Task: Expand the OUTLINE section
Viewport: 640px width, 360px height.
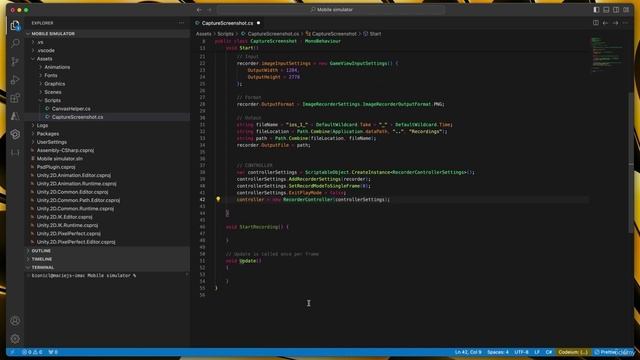Action: (x=108, y=251)
